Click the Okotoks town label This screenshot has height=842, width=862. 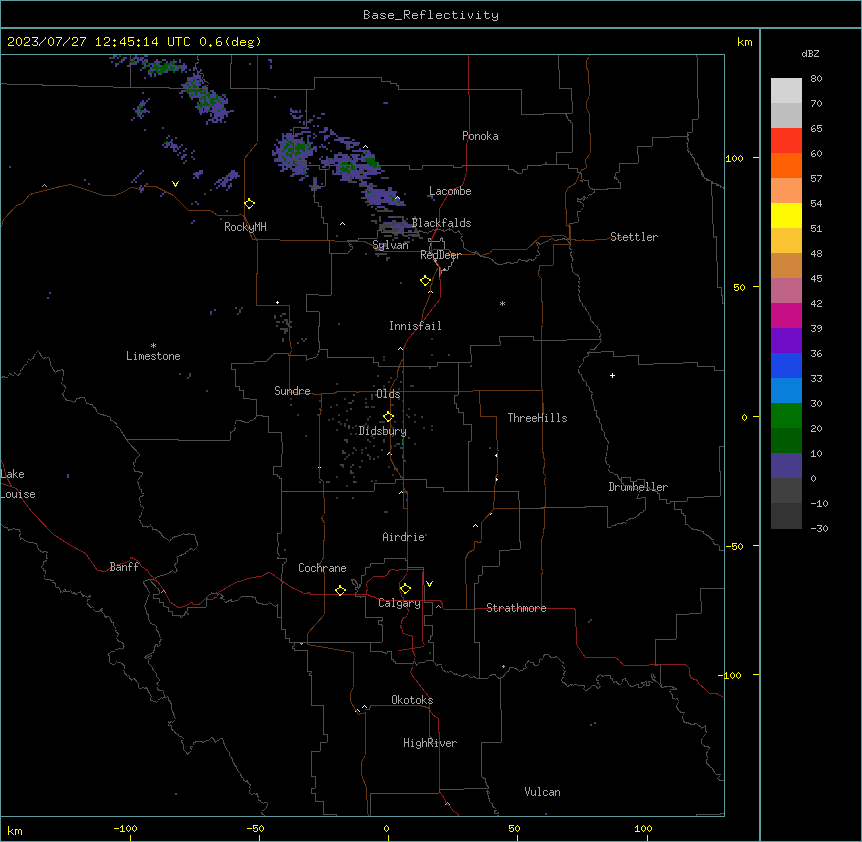(x=412, y=700)
